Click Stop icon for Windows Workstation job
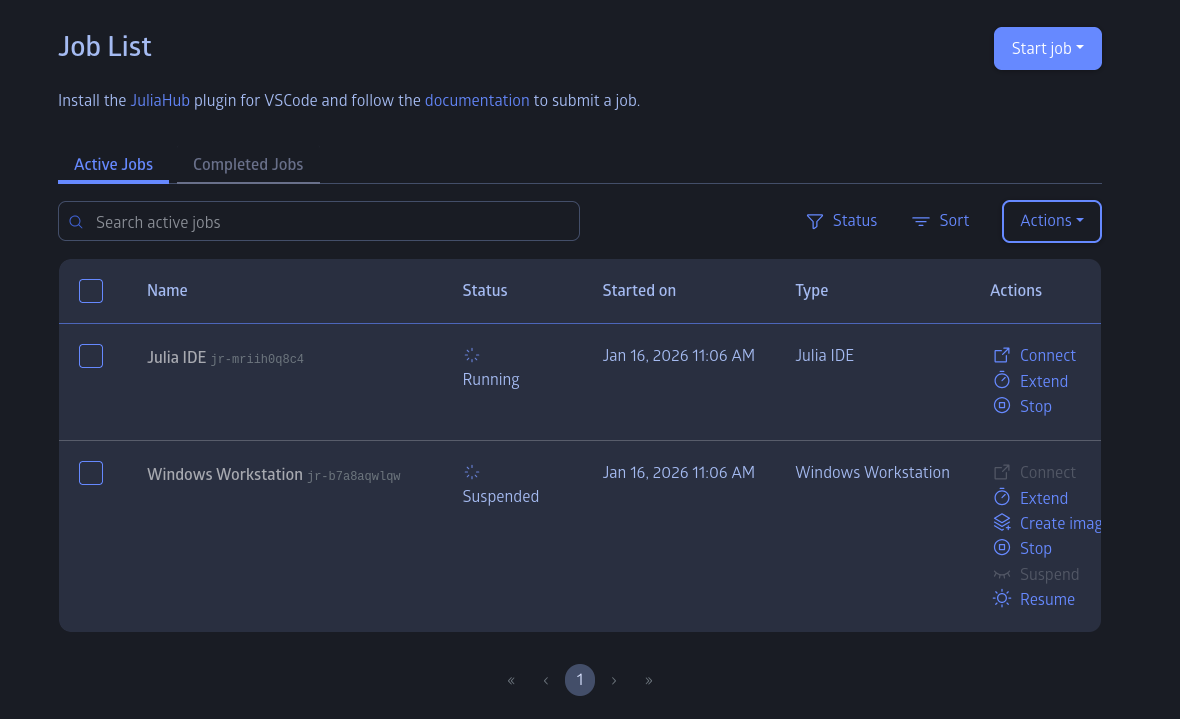 point(1001,548)
